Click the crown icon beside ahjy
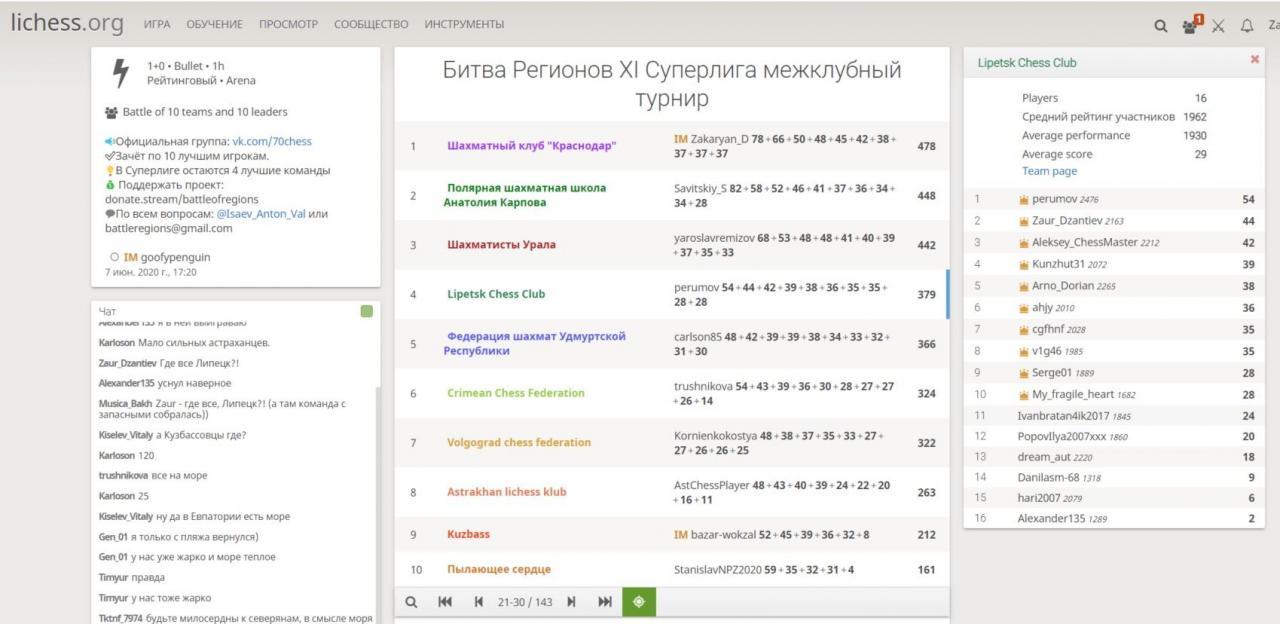Screen dimensions: 1280x624 pyautogui.click(x=1024, y=308)
